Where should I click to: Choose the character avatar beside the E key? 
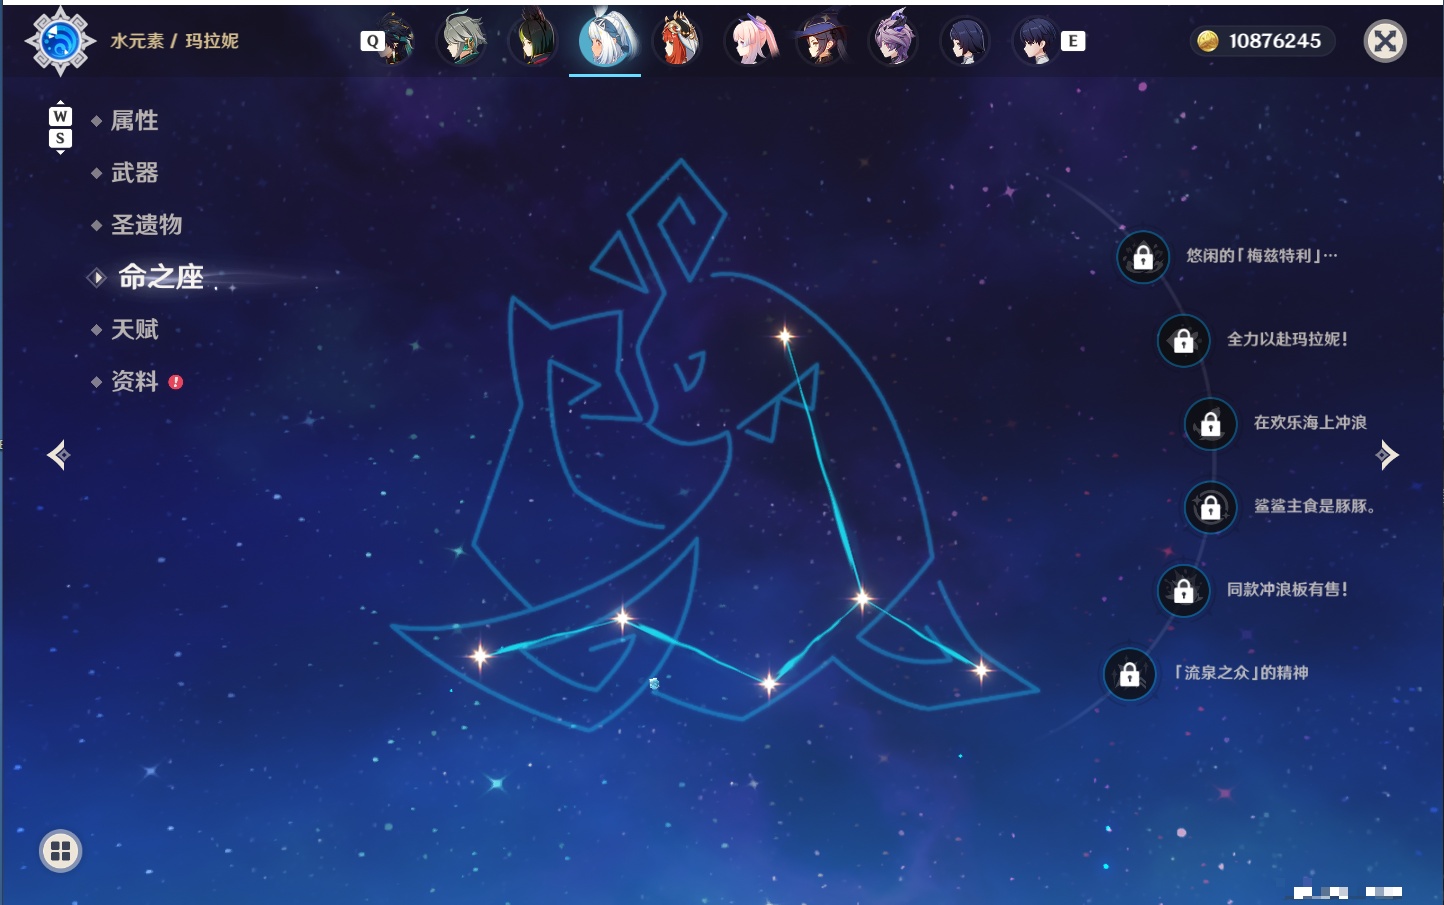pyautogui.click(x=1036, y=40)
